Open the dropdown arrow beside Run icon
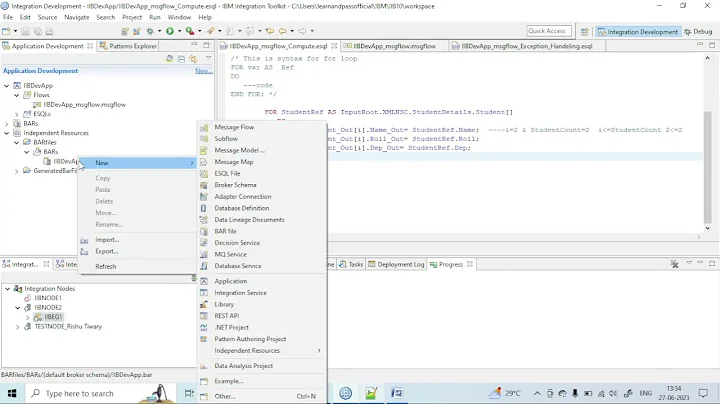720x404 pixels. [179, 31]
